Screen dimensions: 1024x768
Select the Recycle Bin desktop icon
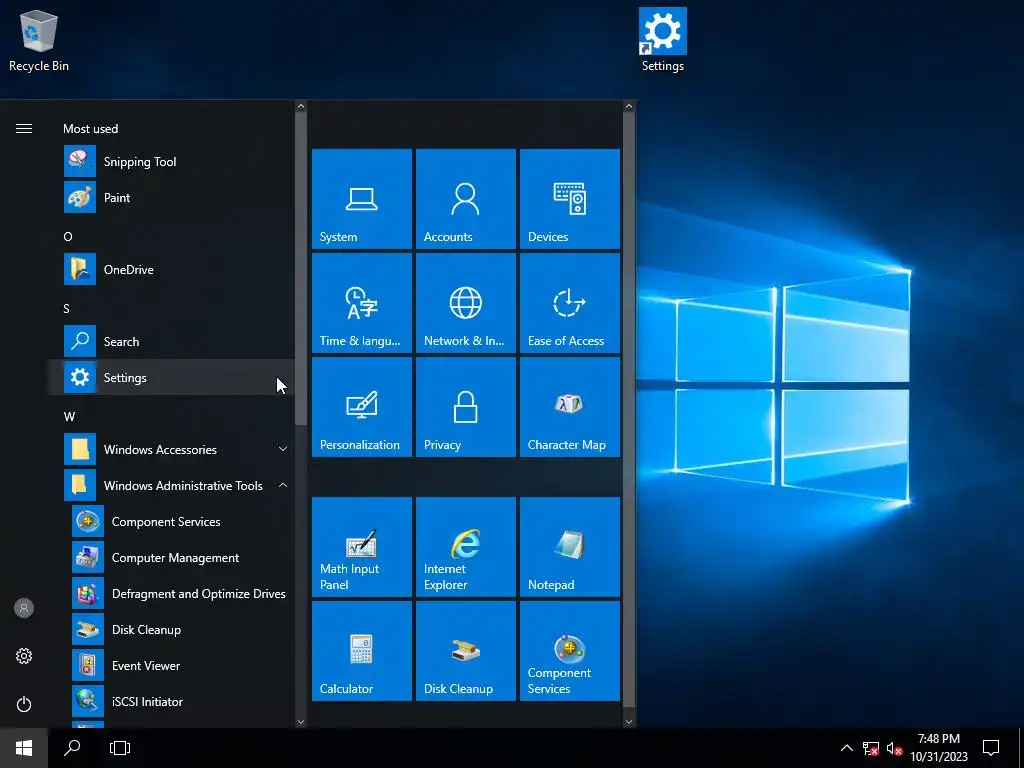(x=39, y=40)
